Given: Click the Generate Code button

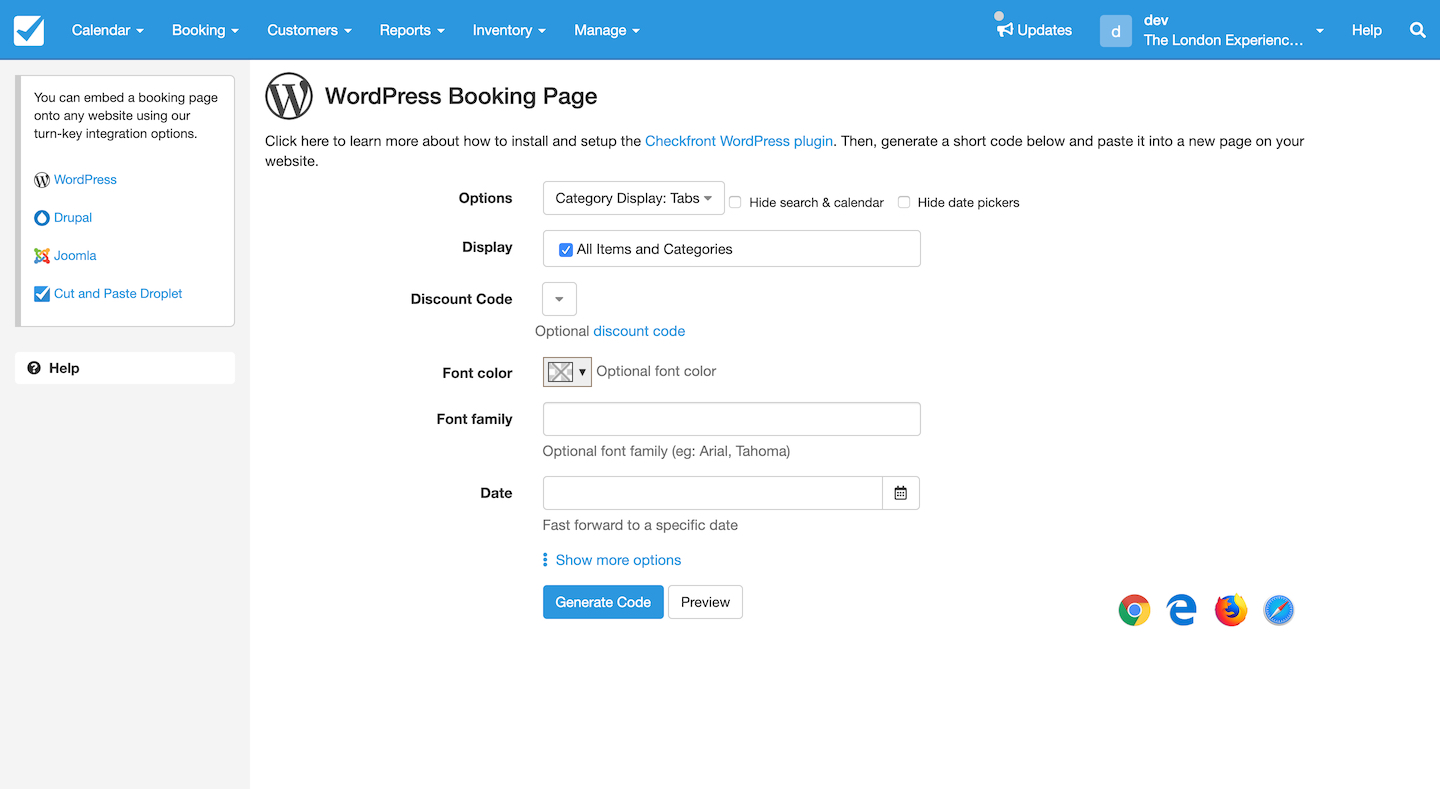Looking at the screenshot, I should [x=603, y=602].
